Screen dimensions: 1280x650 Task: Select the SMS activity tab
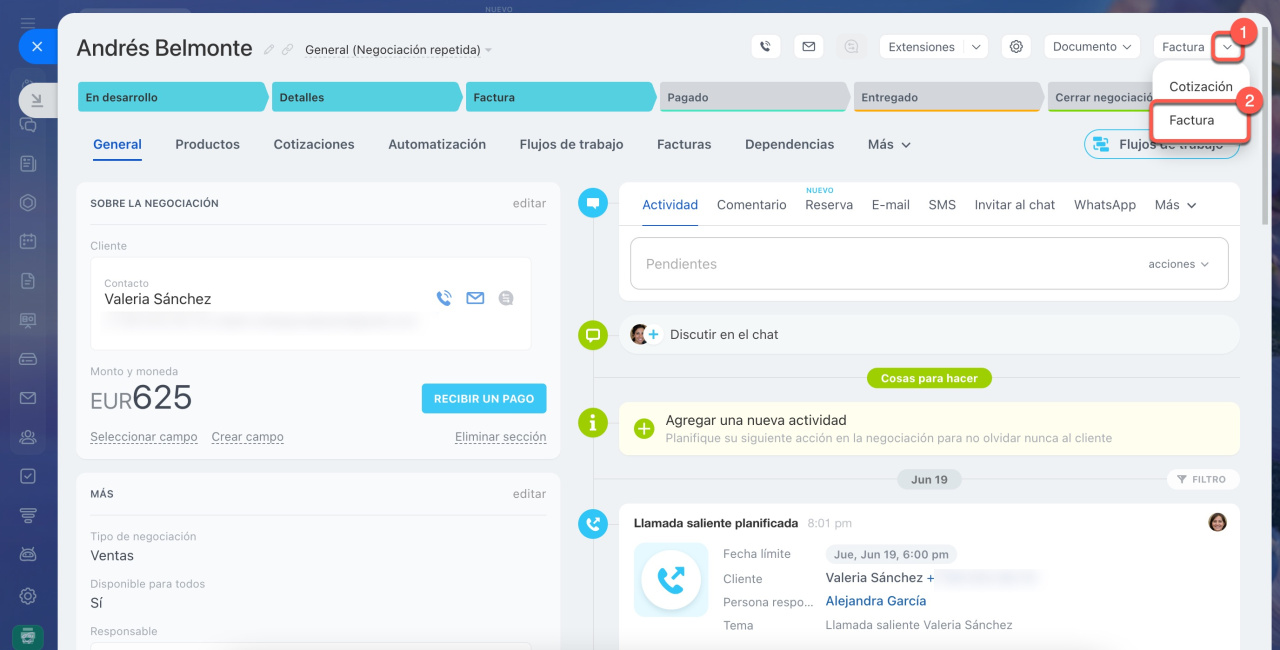[x=942, y=205]
